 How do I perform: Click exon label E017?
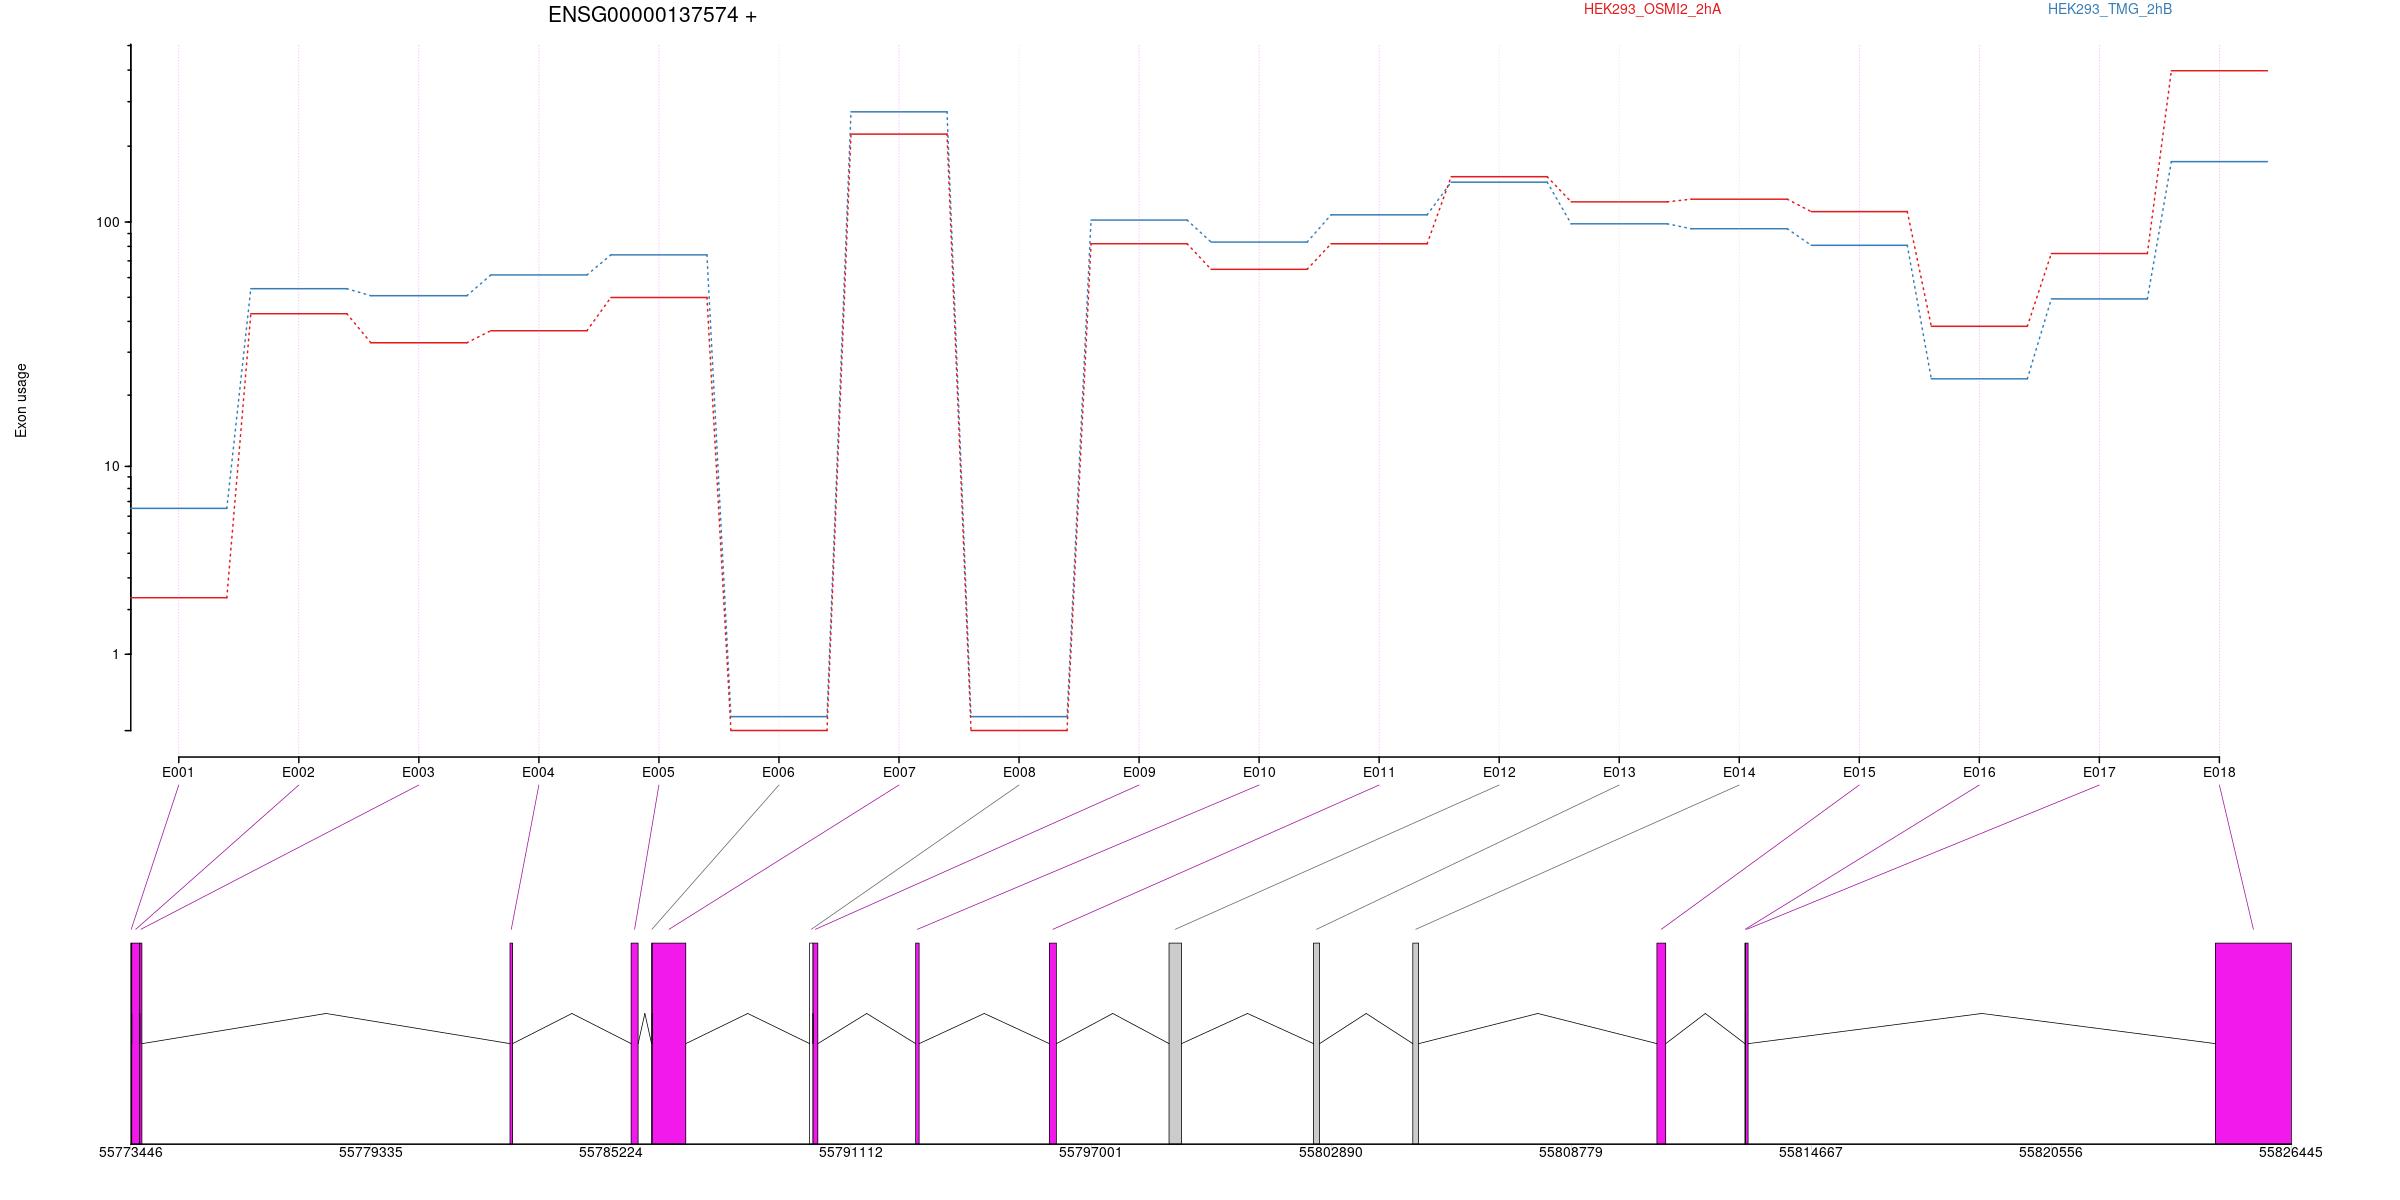point(2099,772)
